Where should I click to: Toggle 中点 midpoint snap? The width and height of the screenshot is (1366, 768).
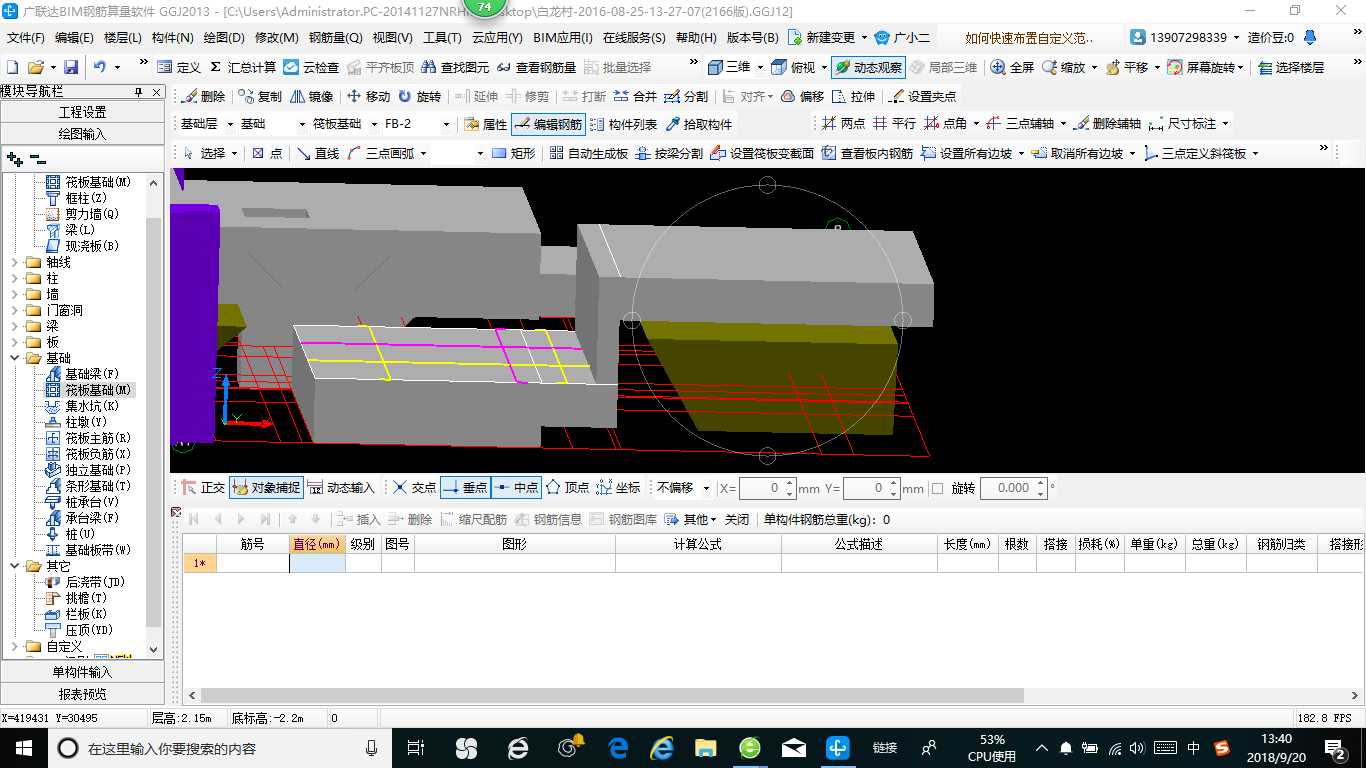coord(516,488)
